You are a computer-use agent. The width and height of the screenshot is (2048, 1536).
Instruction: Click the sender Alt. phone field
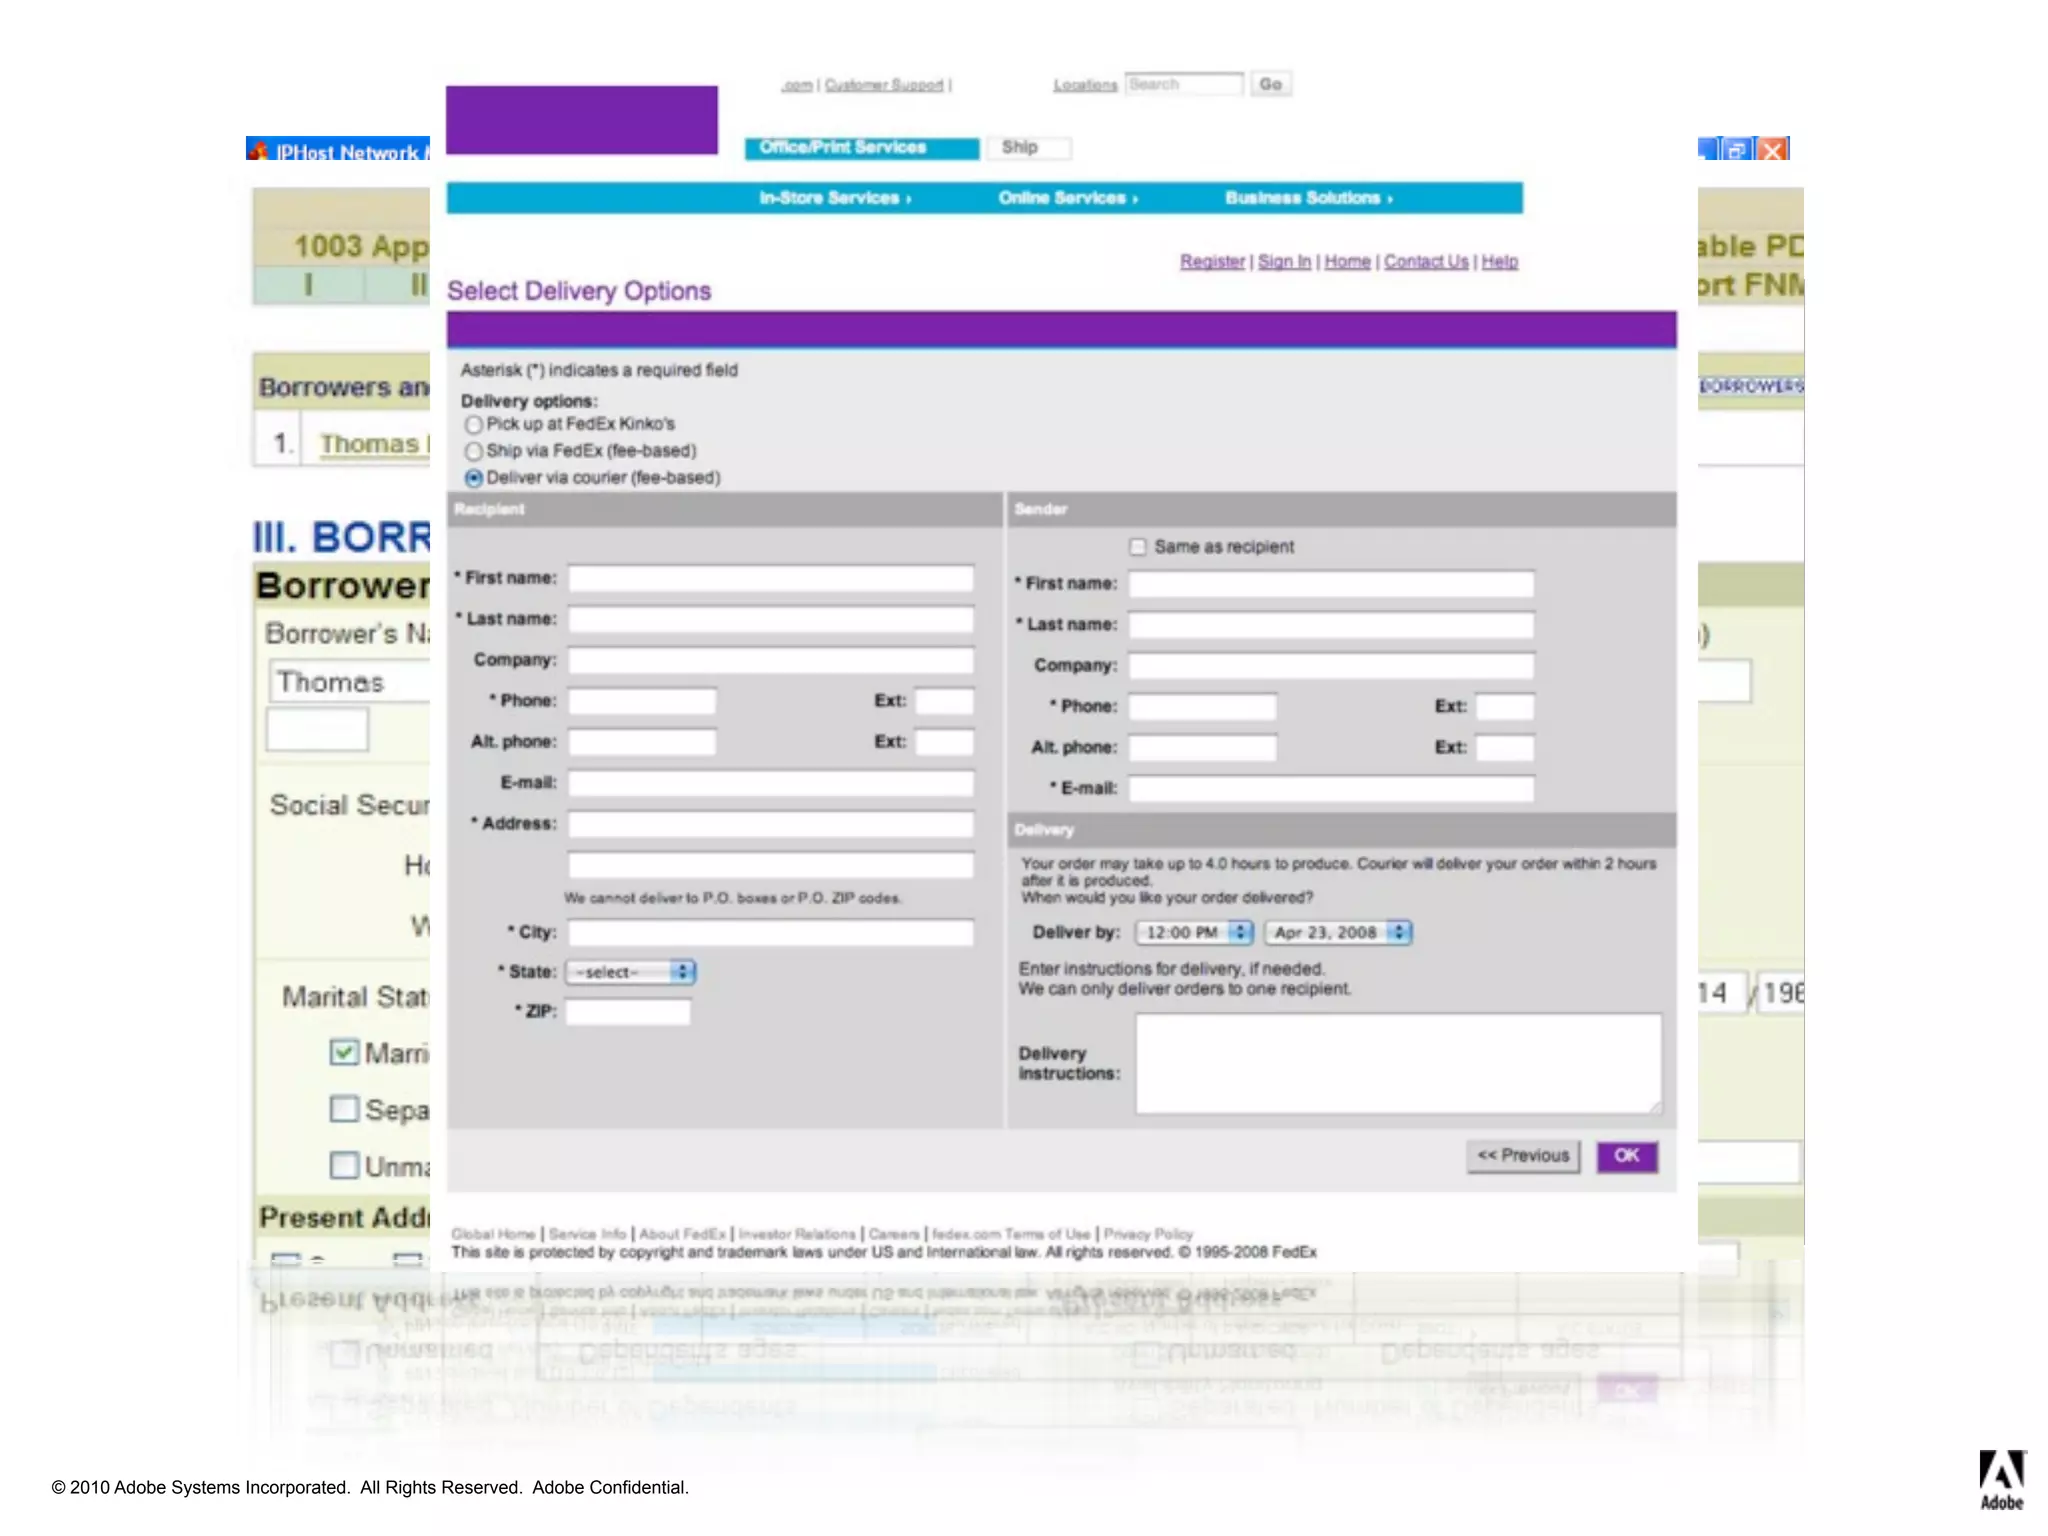tap(1203, 749)
